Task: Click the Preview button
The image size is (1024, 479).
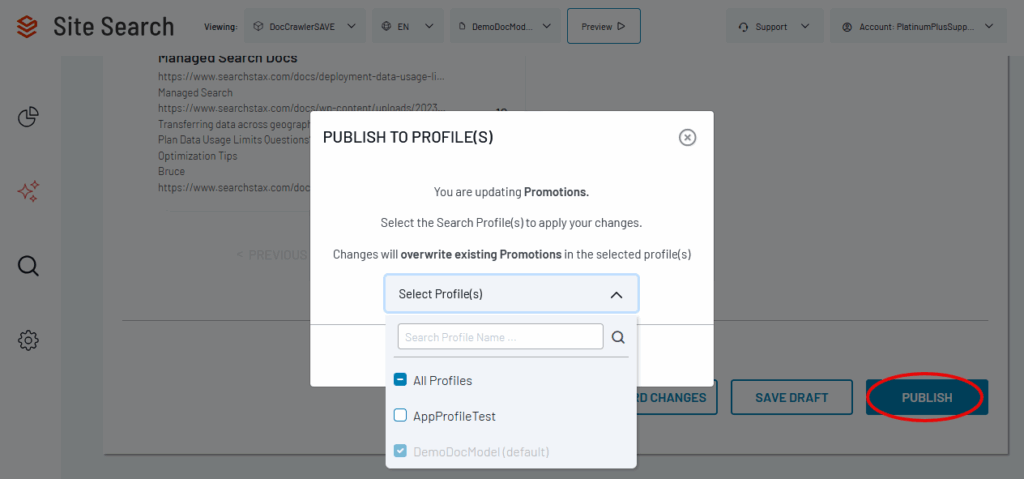Action: [603, 26]
